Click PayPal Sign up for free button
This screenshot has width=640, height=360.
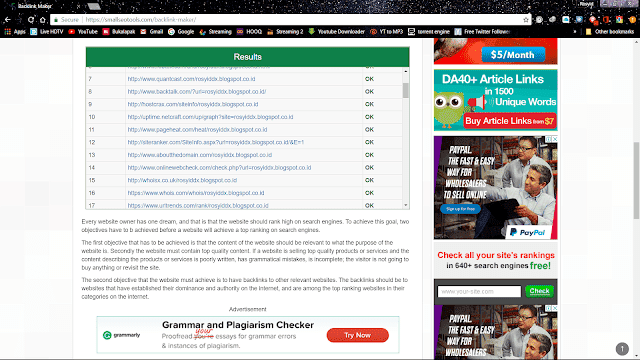460,209
